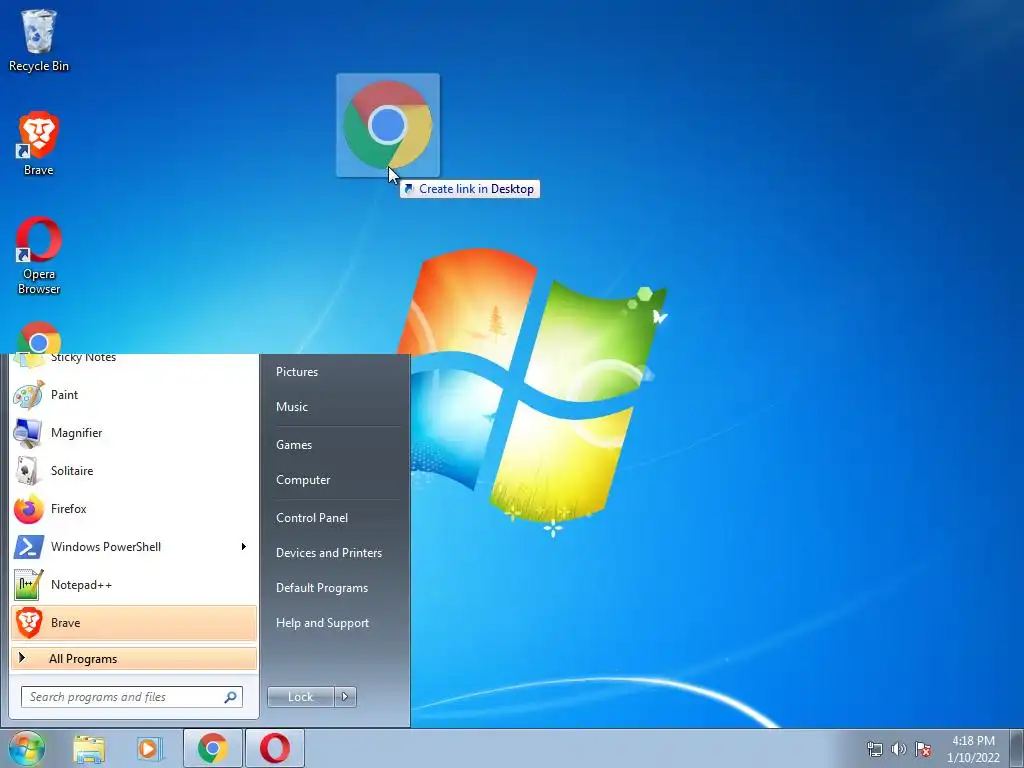Image resolution: width=1024 pixels, height=768 pixels.
Task: Click the dragged Chrome icon on desktop
Action: pyautogui.click(x=388, y=125)
